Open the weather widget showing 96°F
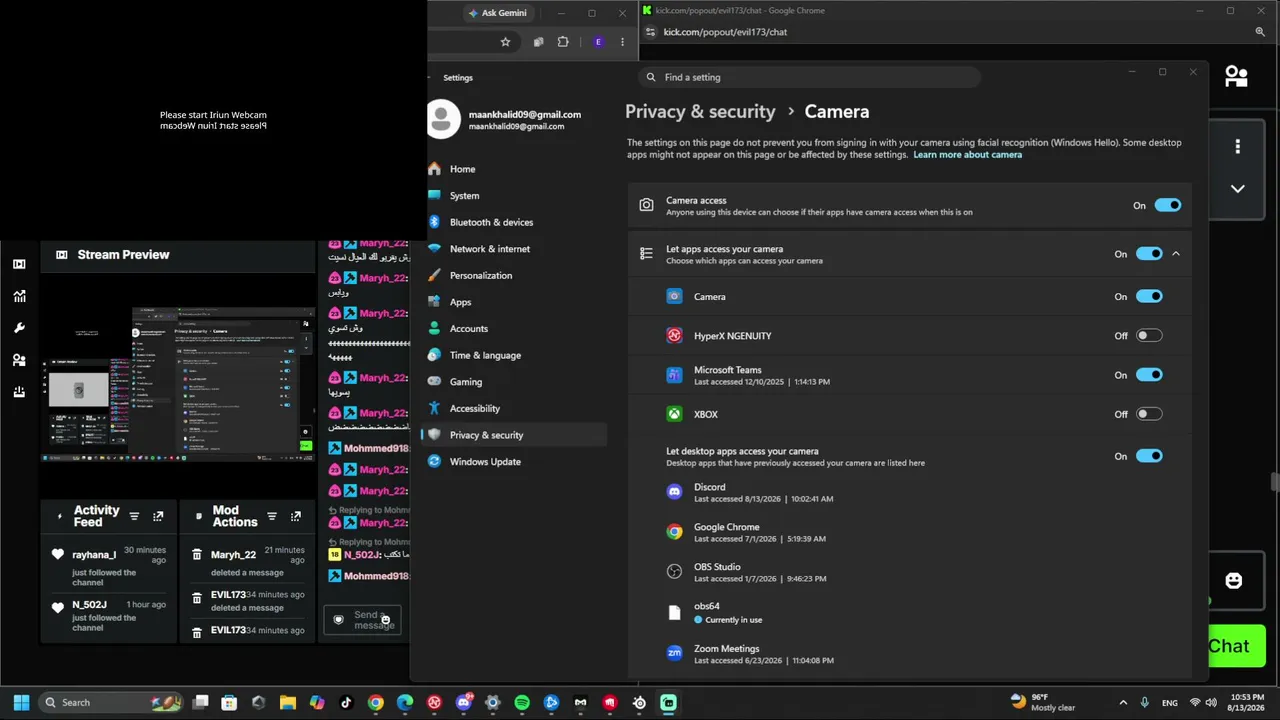The height and width of the screenshot is (720, 1280). point(1041,702)
